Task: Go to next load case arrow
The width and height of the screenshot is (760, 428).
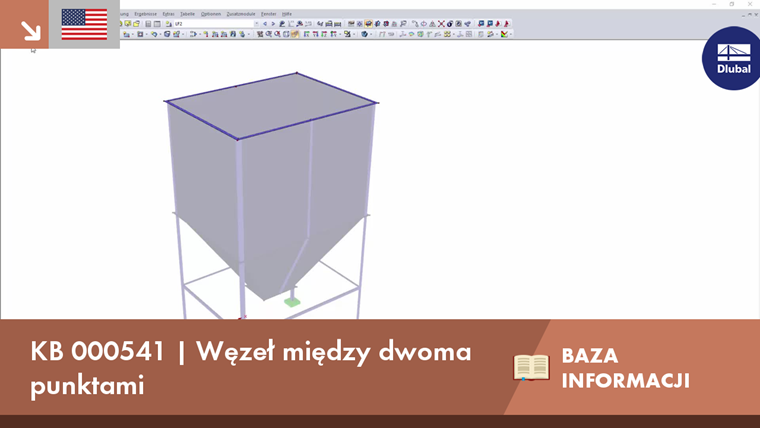Action: point(273,23)
